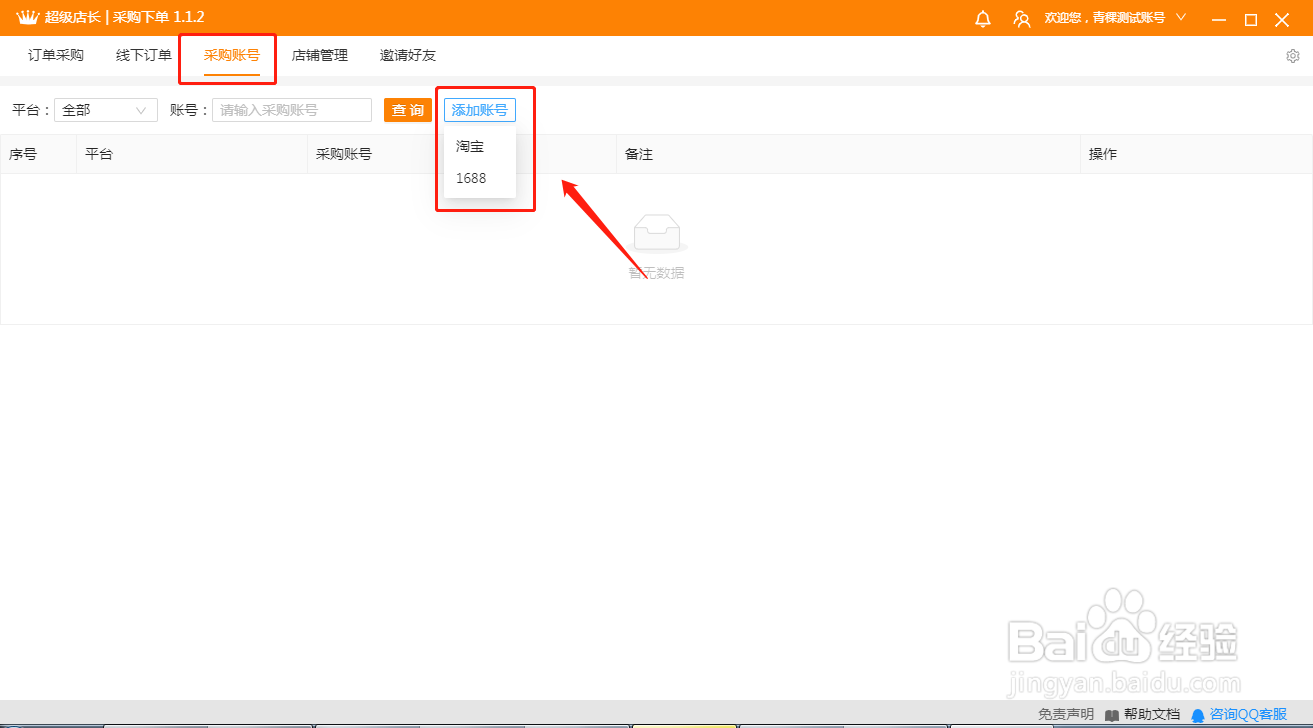Image resolution: width=1313 pixels, height=728 pixels.
Task: Click the notification bell icon
Action: click(983, 19)
